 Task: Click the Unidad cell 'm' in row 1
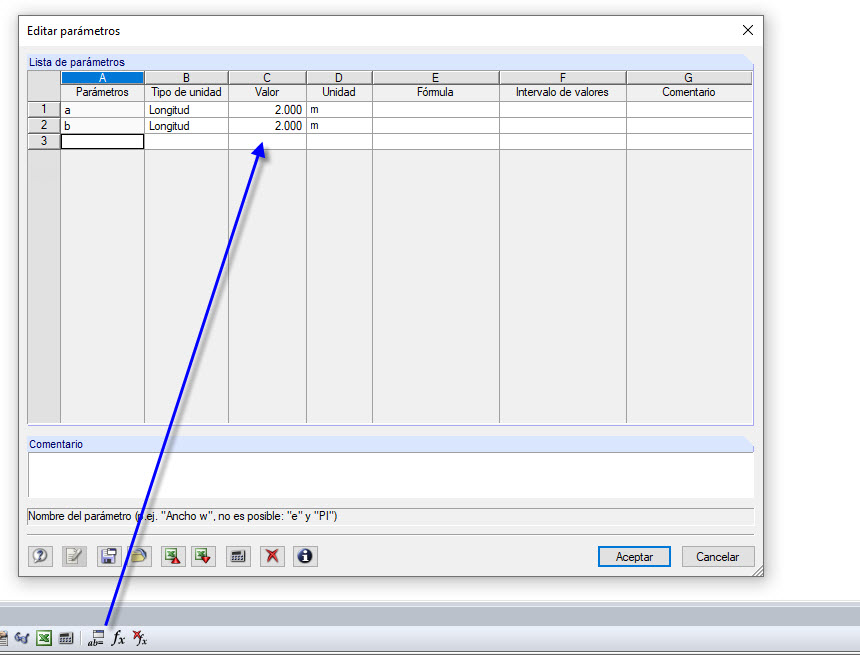339,110
